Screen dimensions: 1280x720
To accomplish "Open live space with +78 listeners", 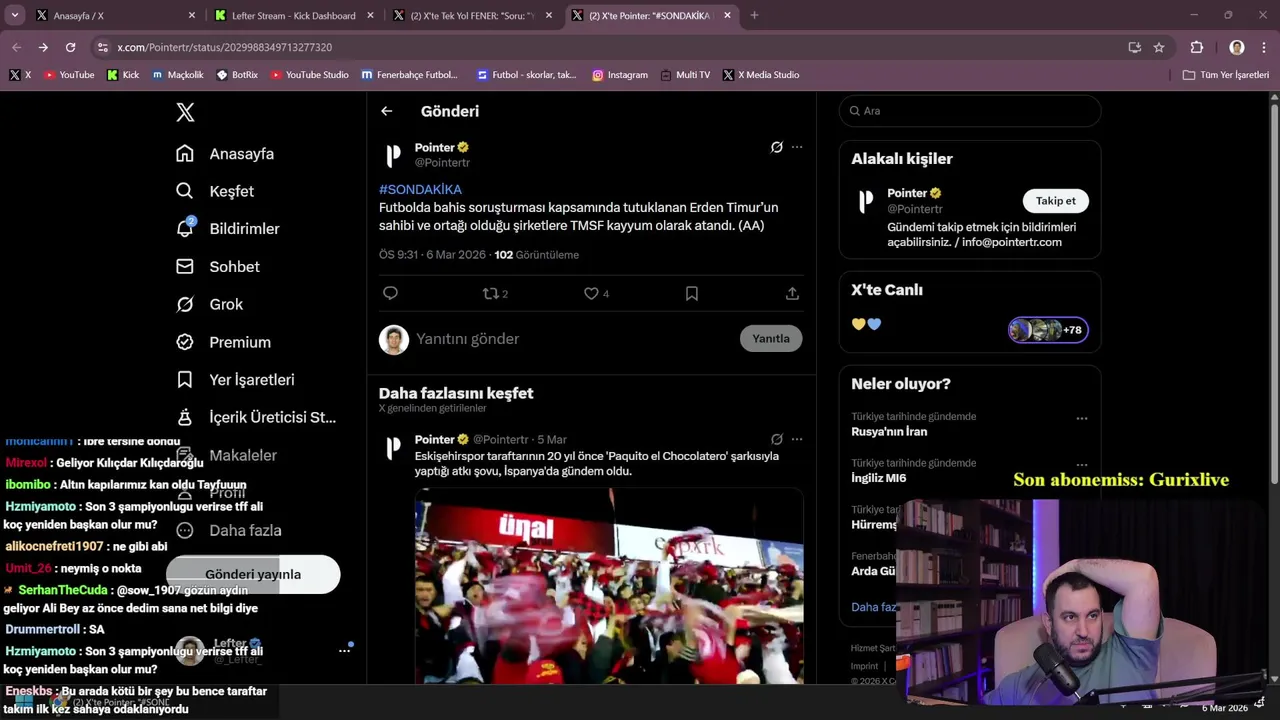I will pos(1048,330).
